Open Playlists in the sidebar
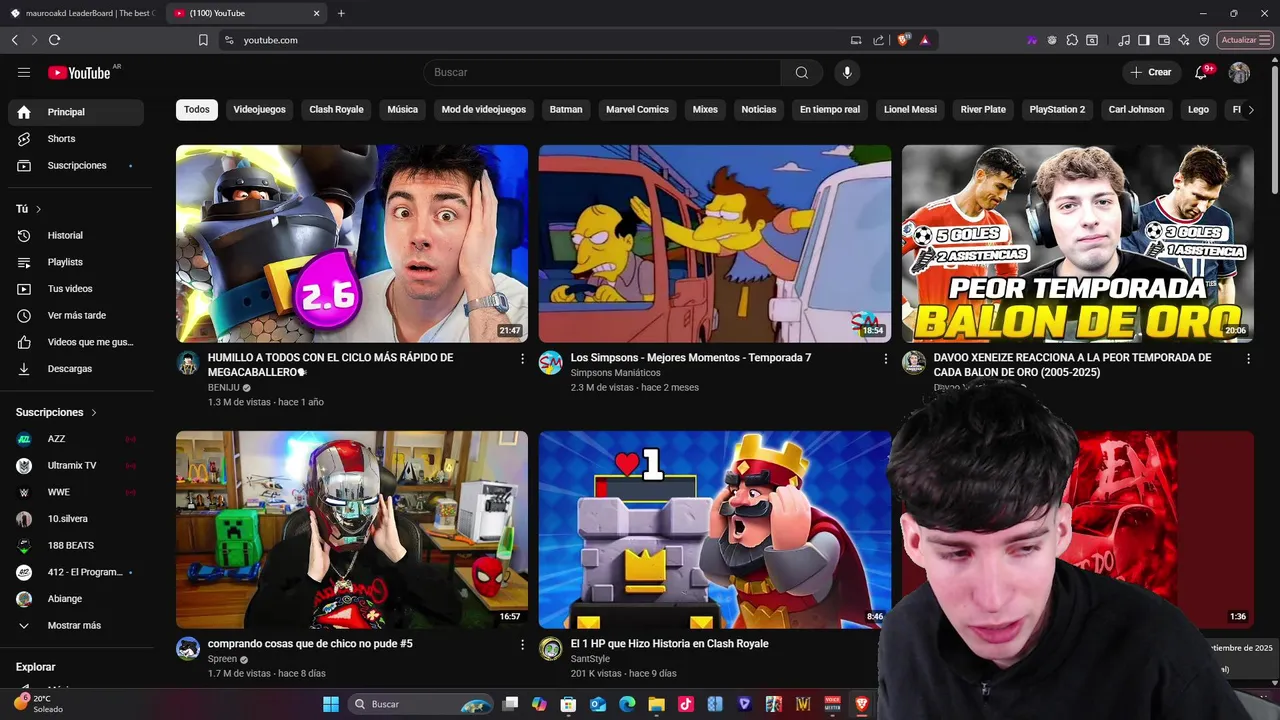This screenshot has width=1280, height=720. 76,262
